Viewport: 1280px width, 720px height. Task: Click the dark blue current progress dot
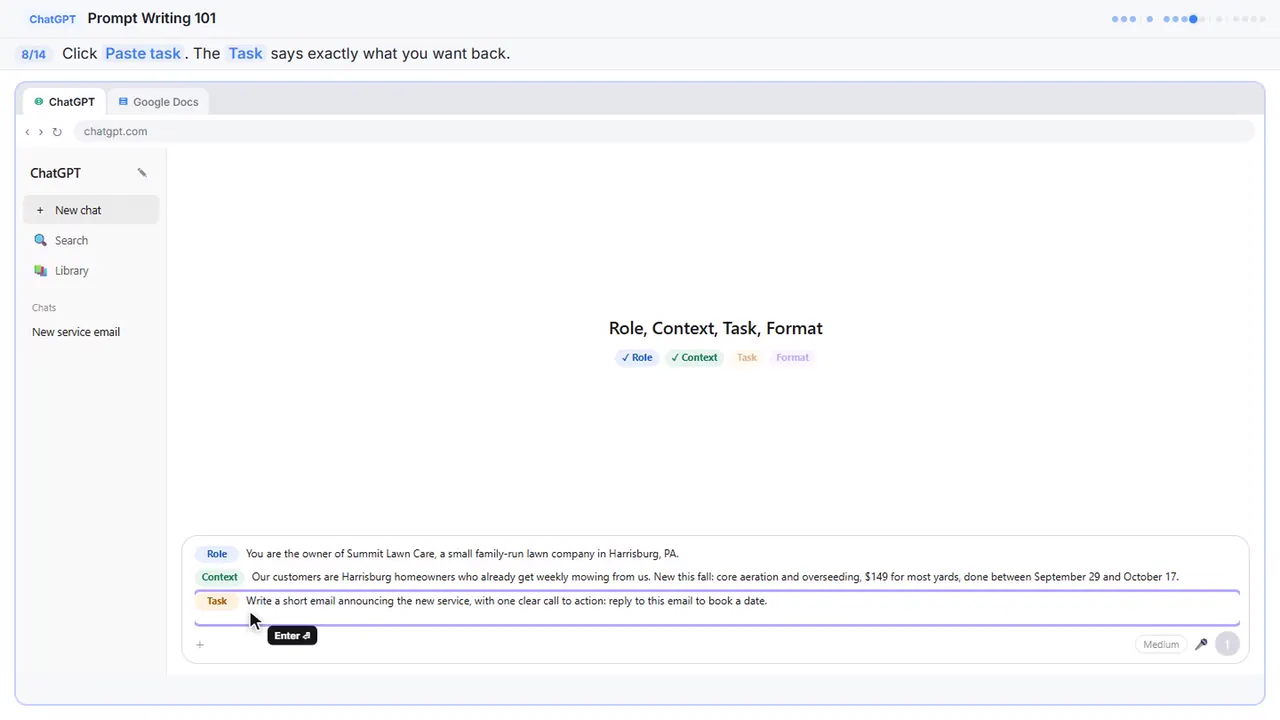[x=1193, y=19]
